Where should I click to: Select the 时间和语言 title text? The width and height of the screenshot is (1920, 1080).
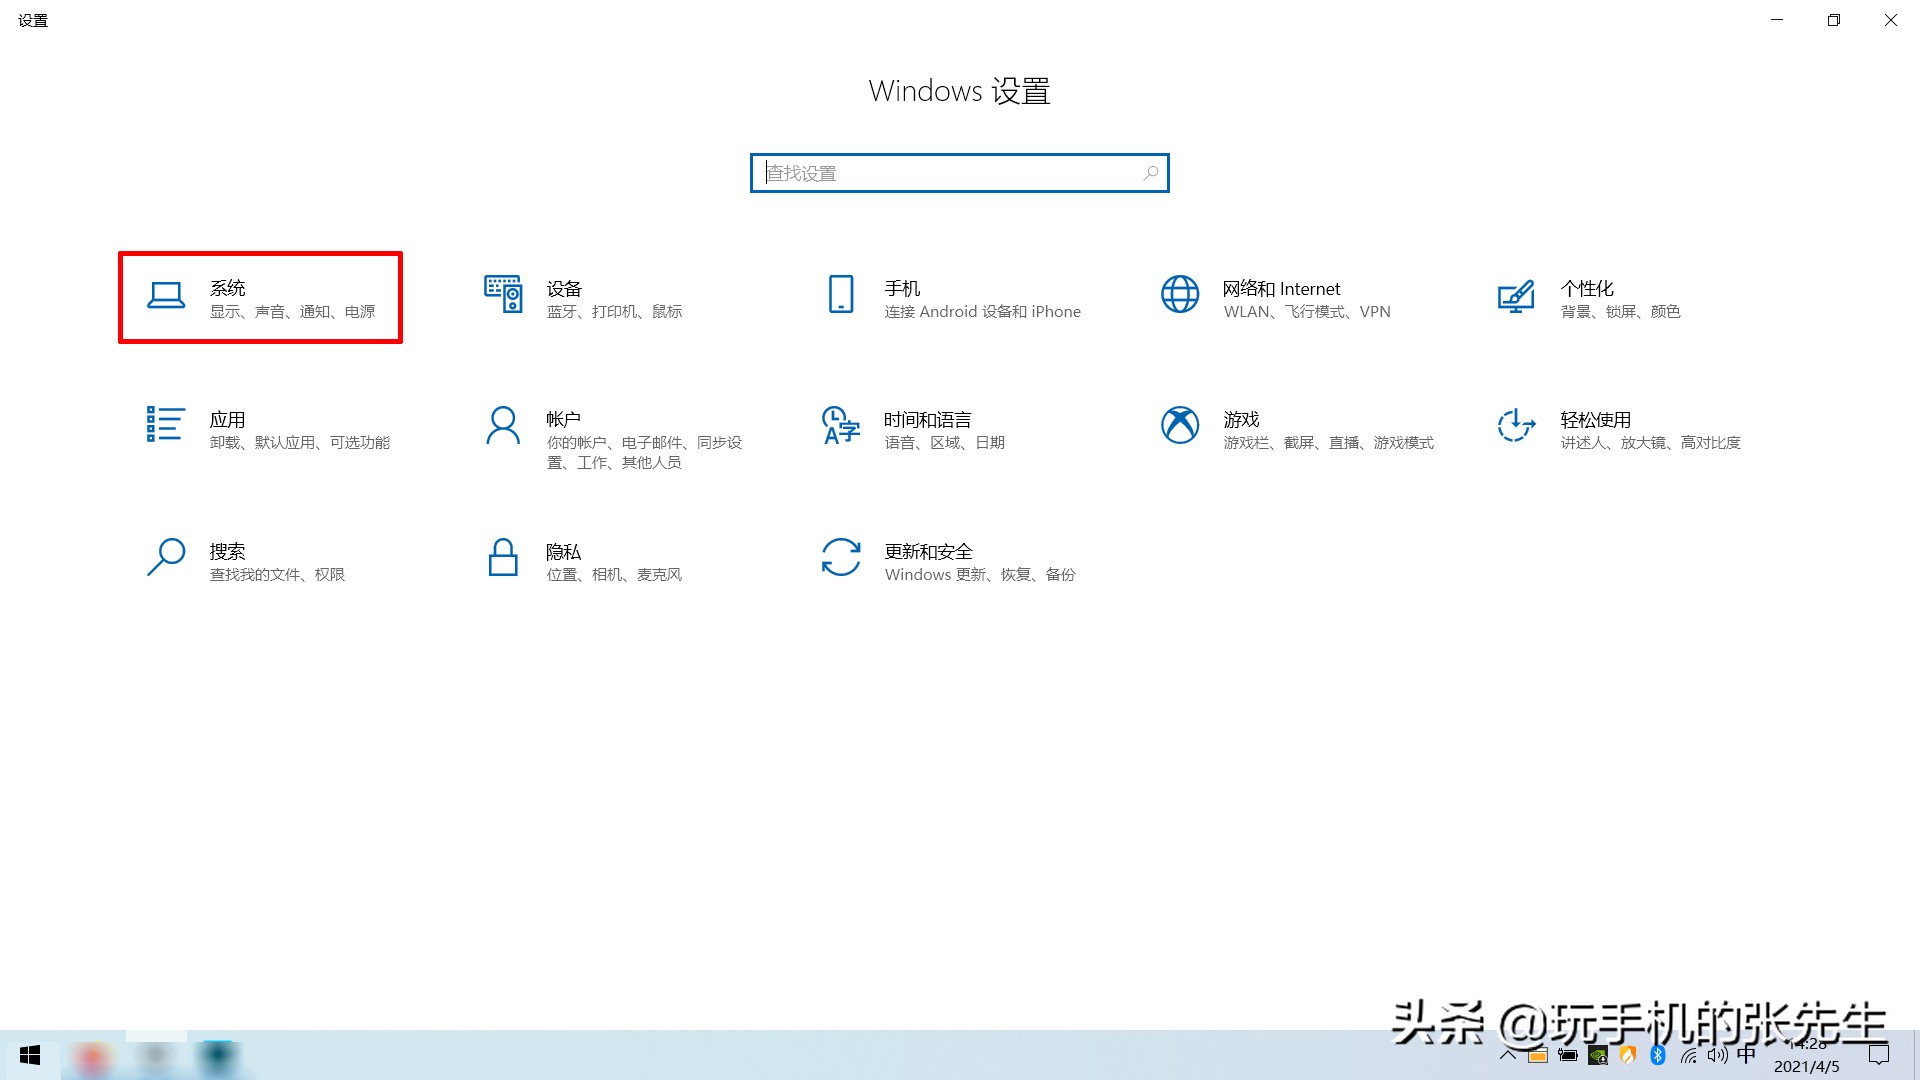pyautogui.click(x=928, y=419)
